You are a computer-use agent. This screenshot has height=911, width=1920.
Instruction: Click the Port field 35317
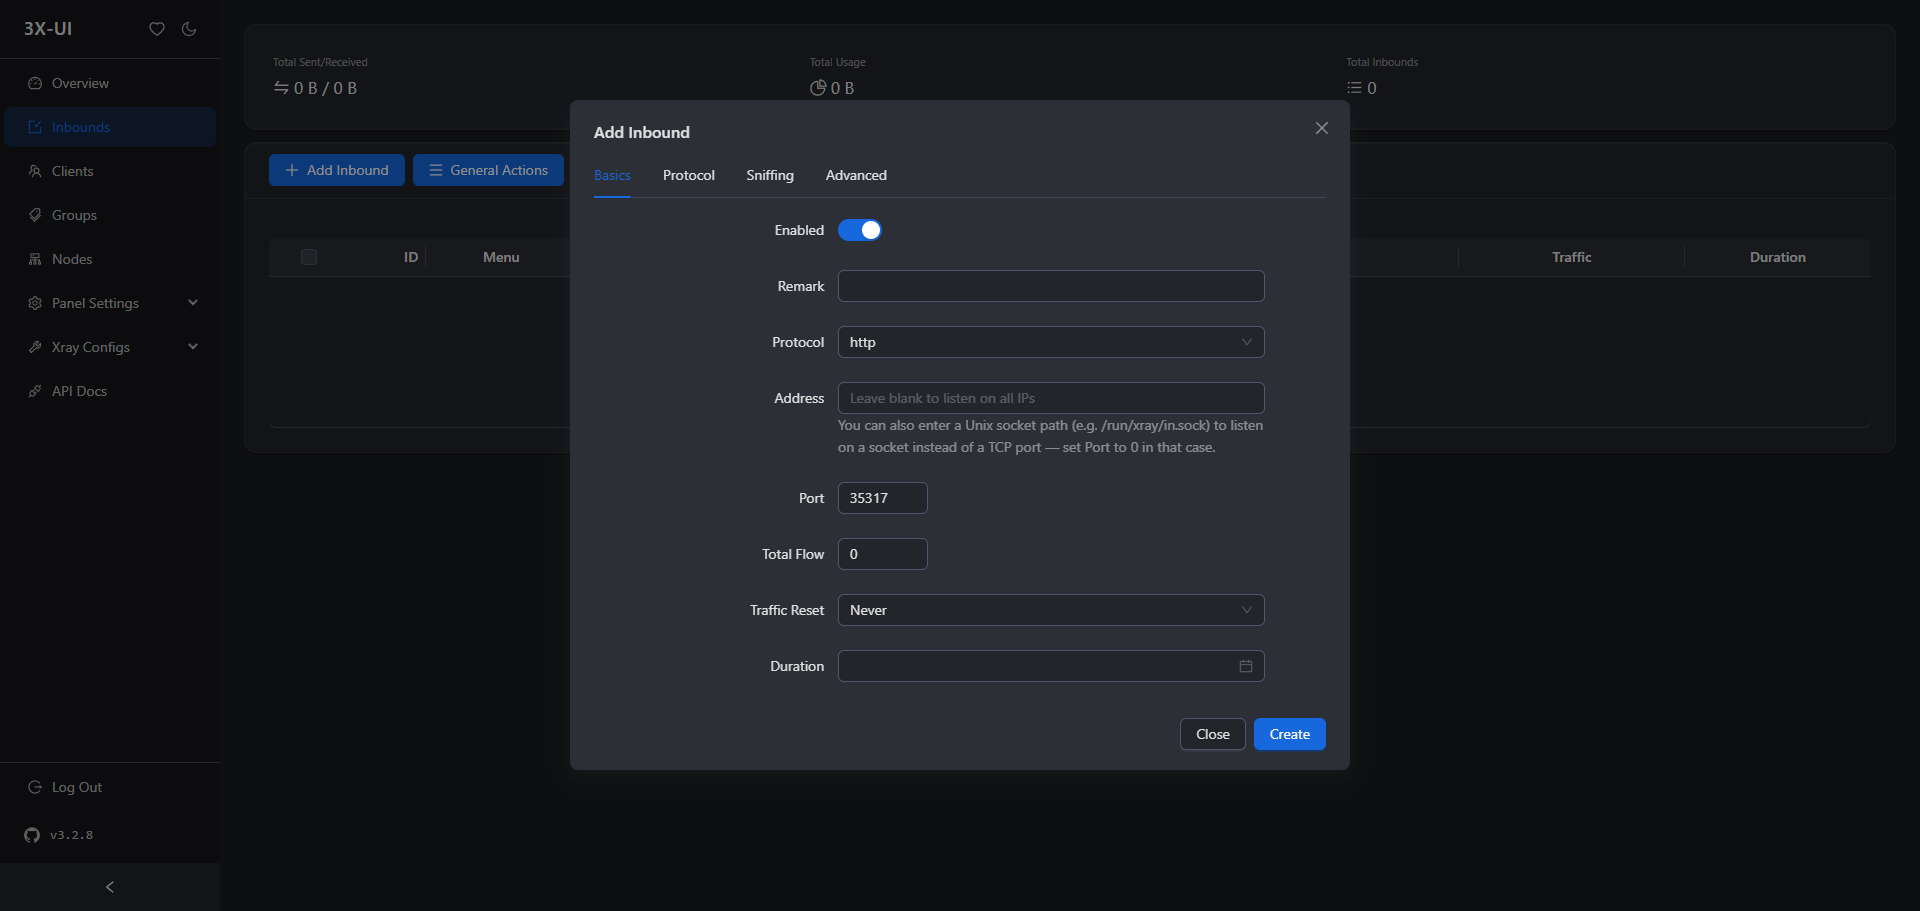point(883,498)
